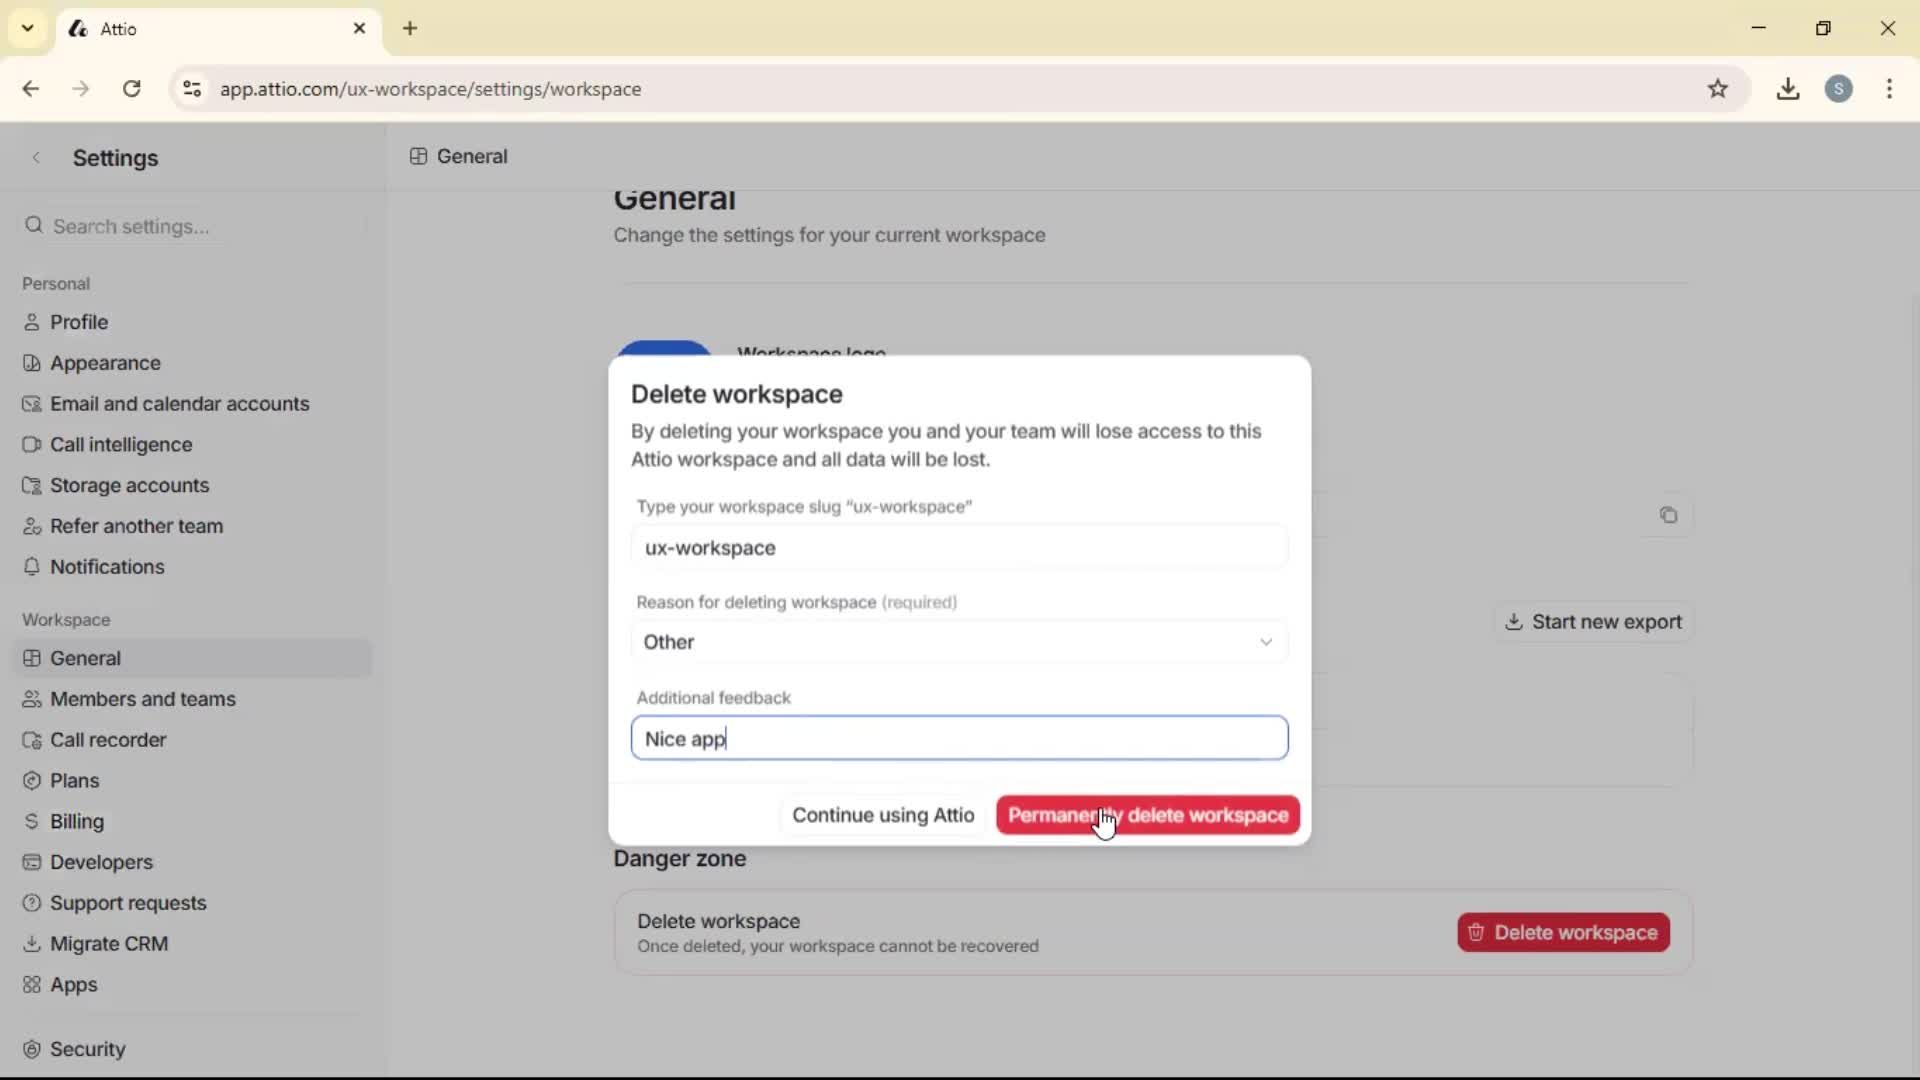Expand the browser tab search chevron
Image resolution: width=1920 pixels, height=1080 pixels.
[x=27, y=28]
